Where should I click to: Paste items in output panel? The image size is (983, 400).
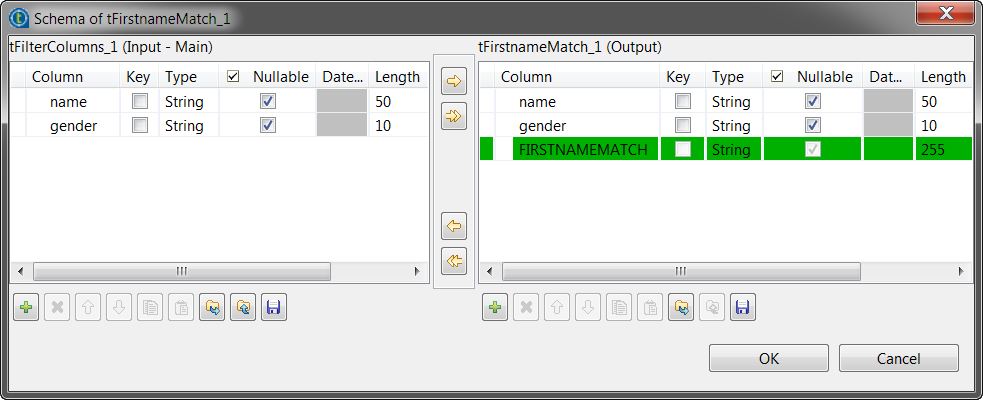tap(650, 307)
